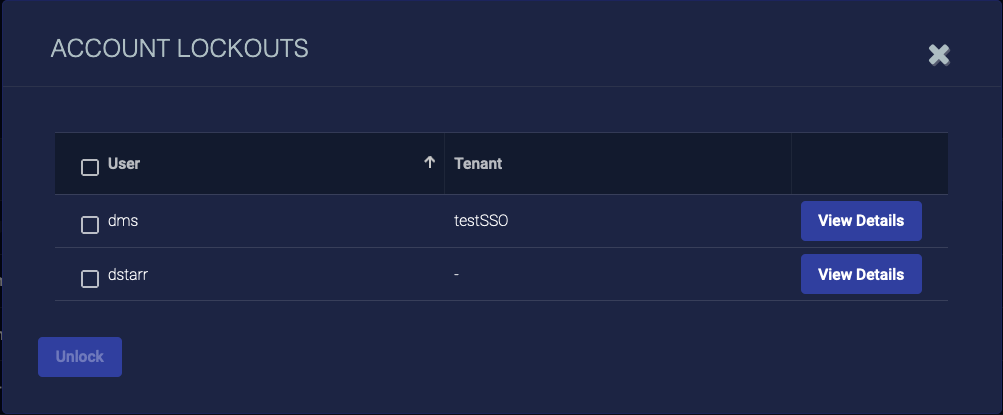Image resolution: width=1003 pixels, height=415 pixels.
Task: Close the Account Lockouts dialog
Action: pos(938,55)
